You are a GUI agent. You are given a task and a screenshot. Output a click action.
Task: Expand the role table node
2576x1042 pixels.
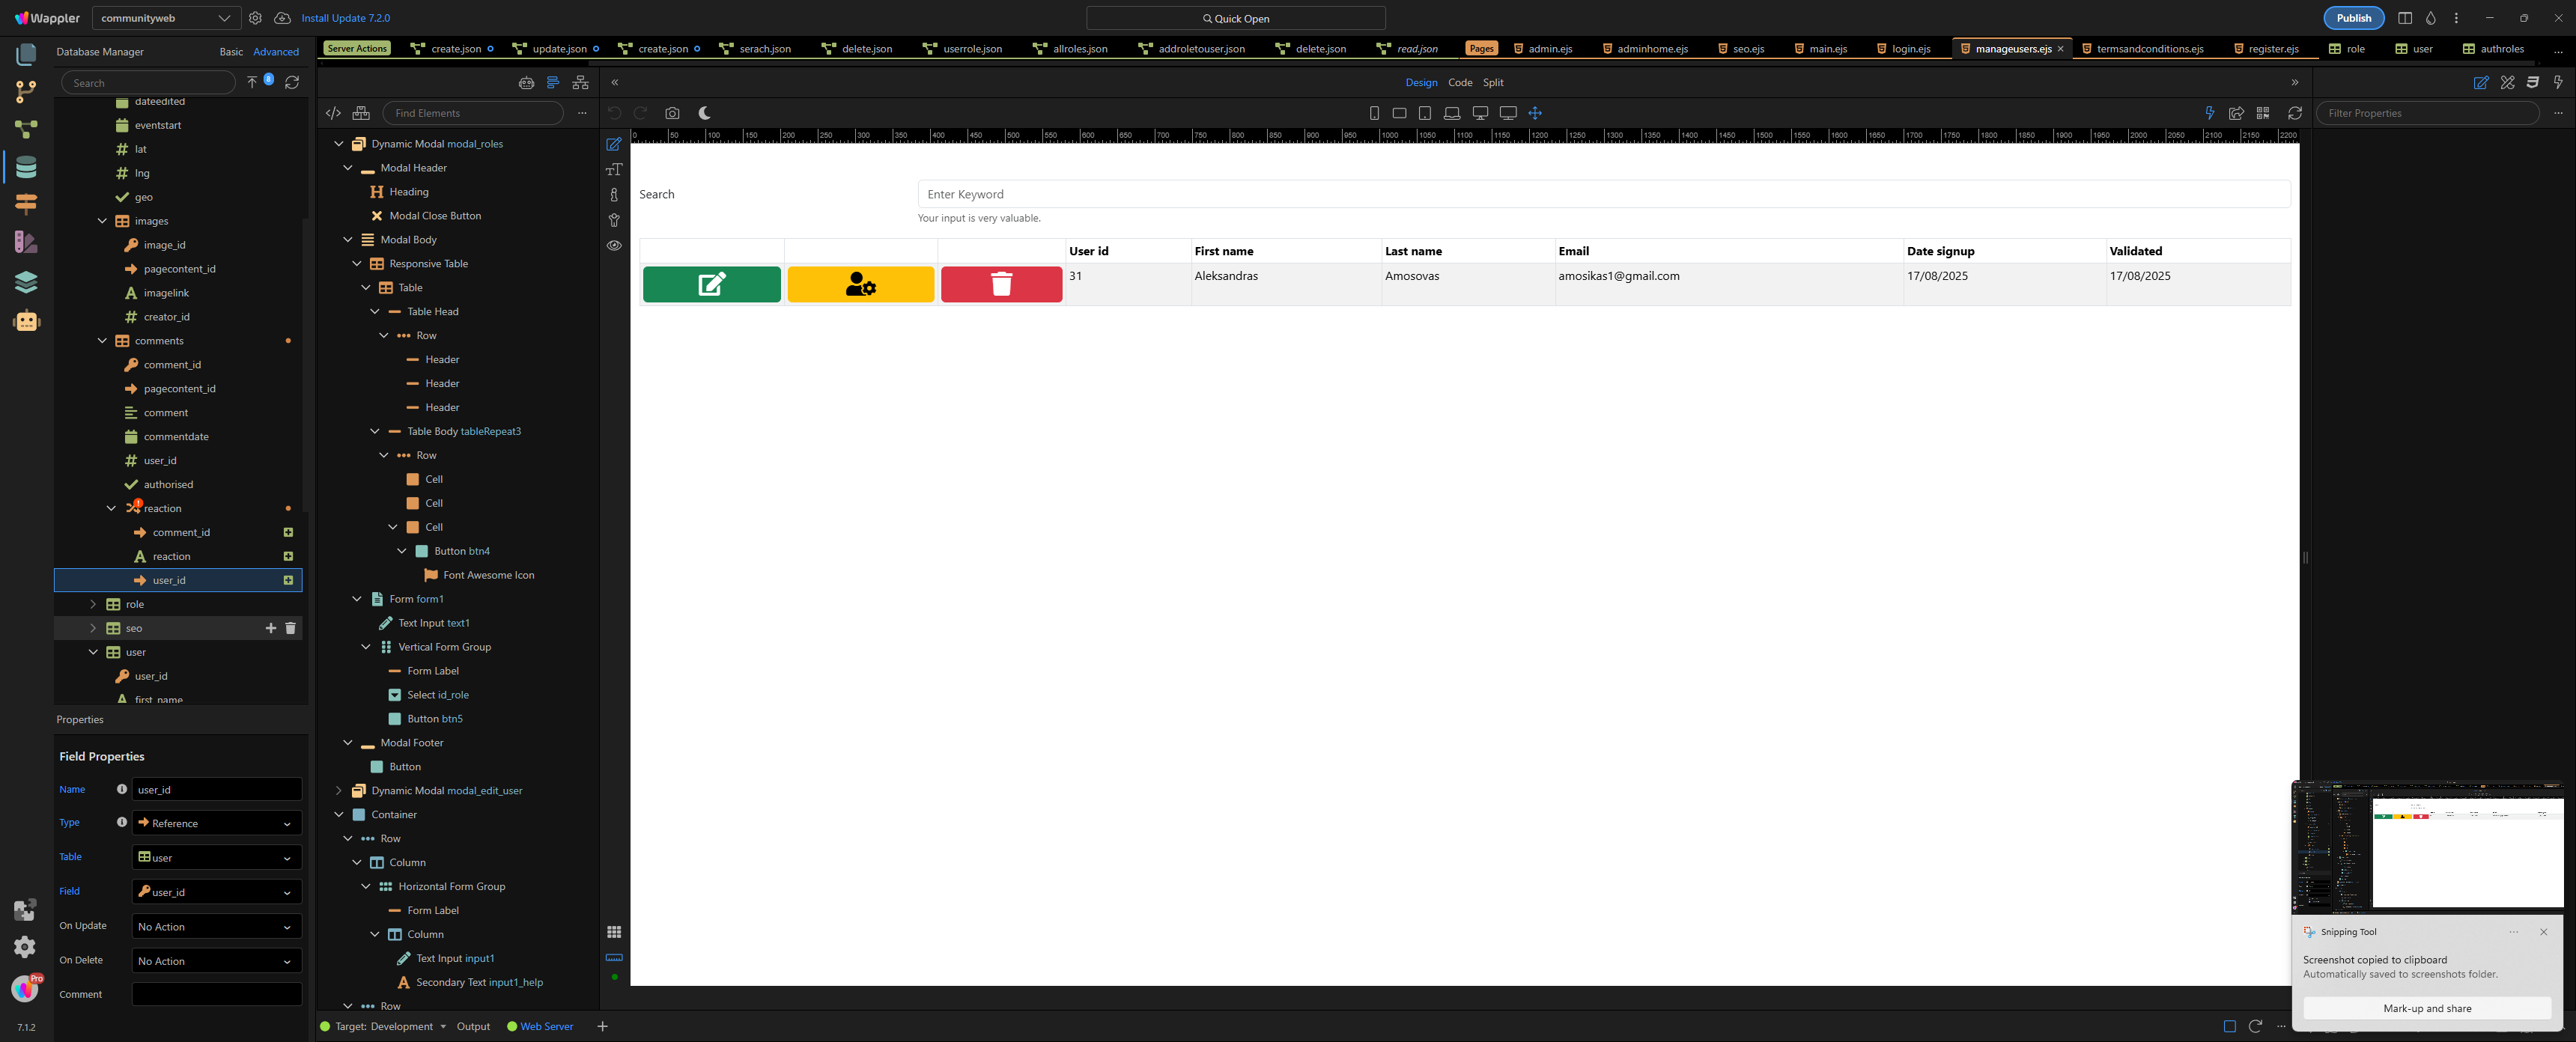pos(93,604)
